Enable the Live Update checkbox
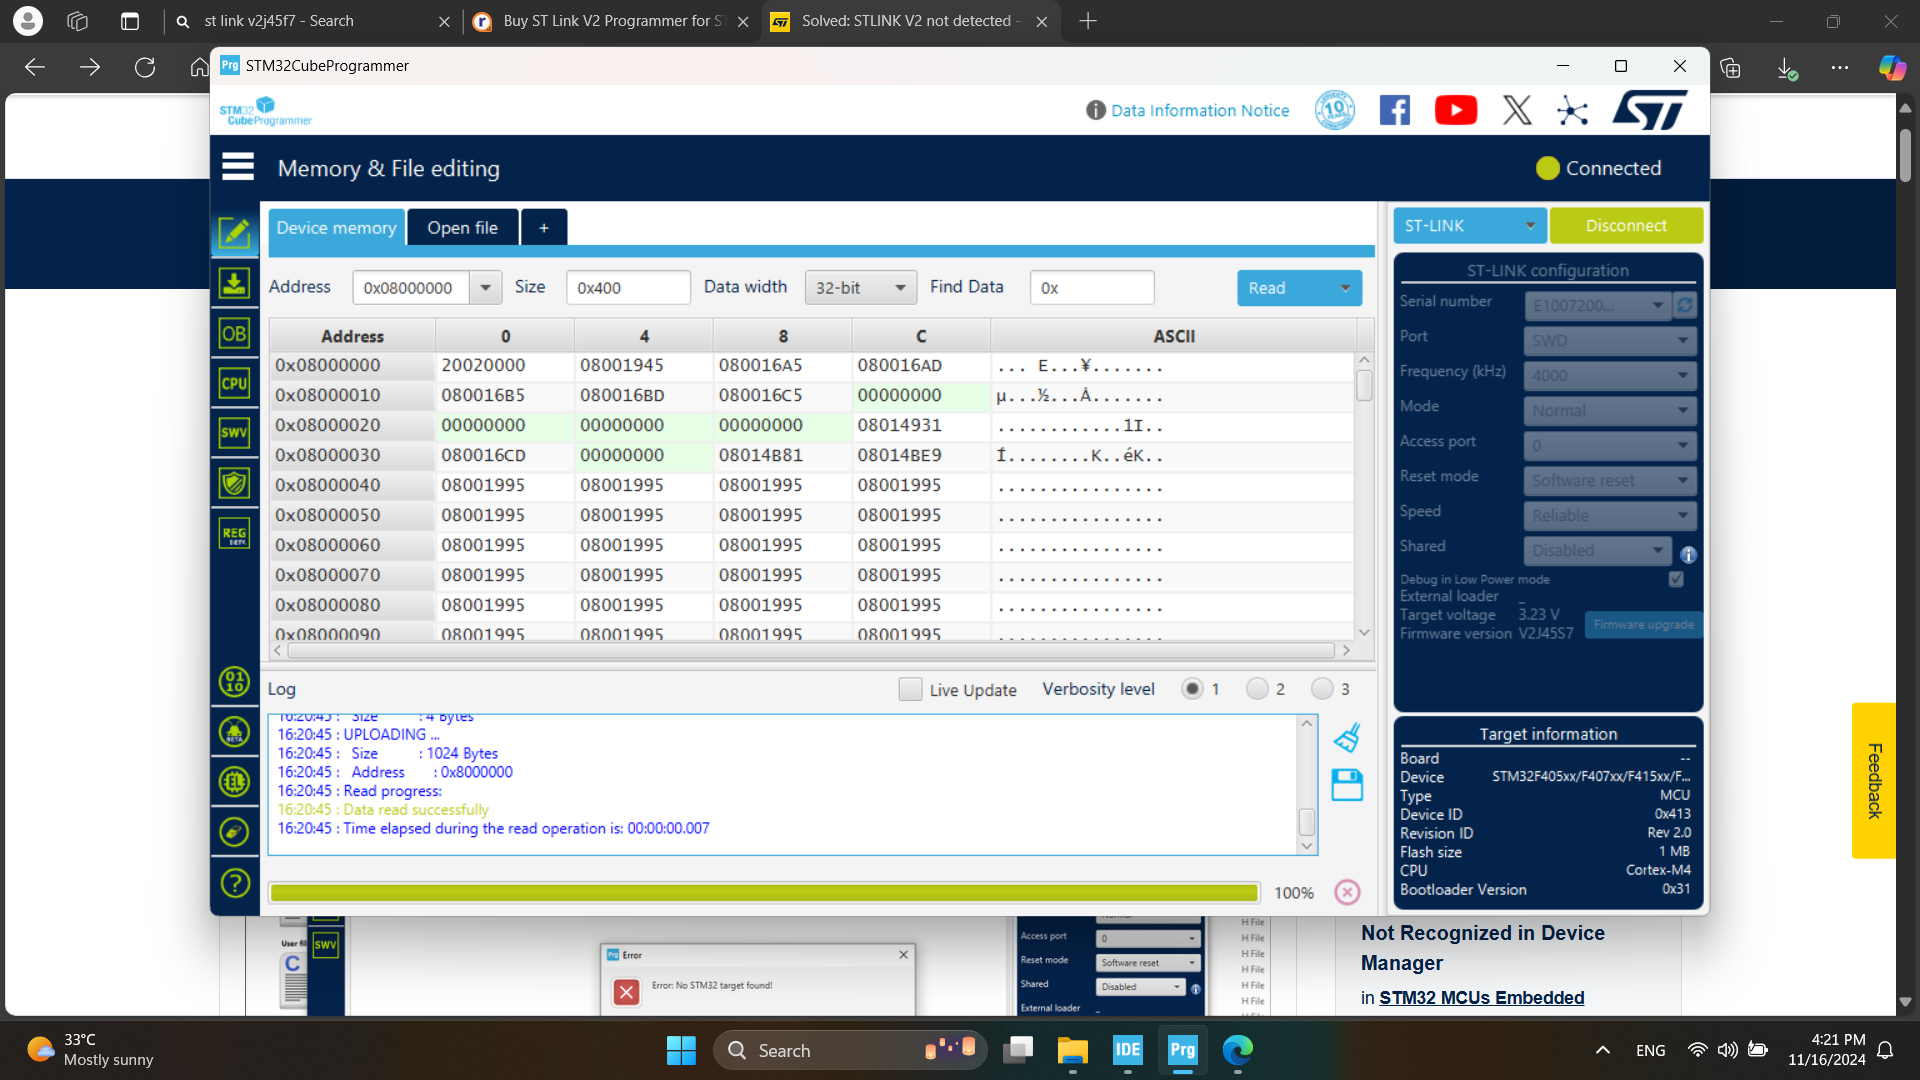The width and height of the screenshot is (1920, 1080). pos(910,689)
